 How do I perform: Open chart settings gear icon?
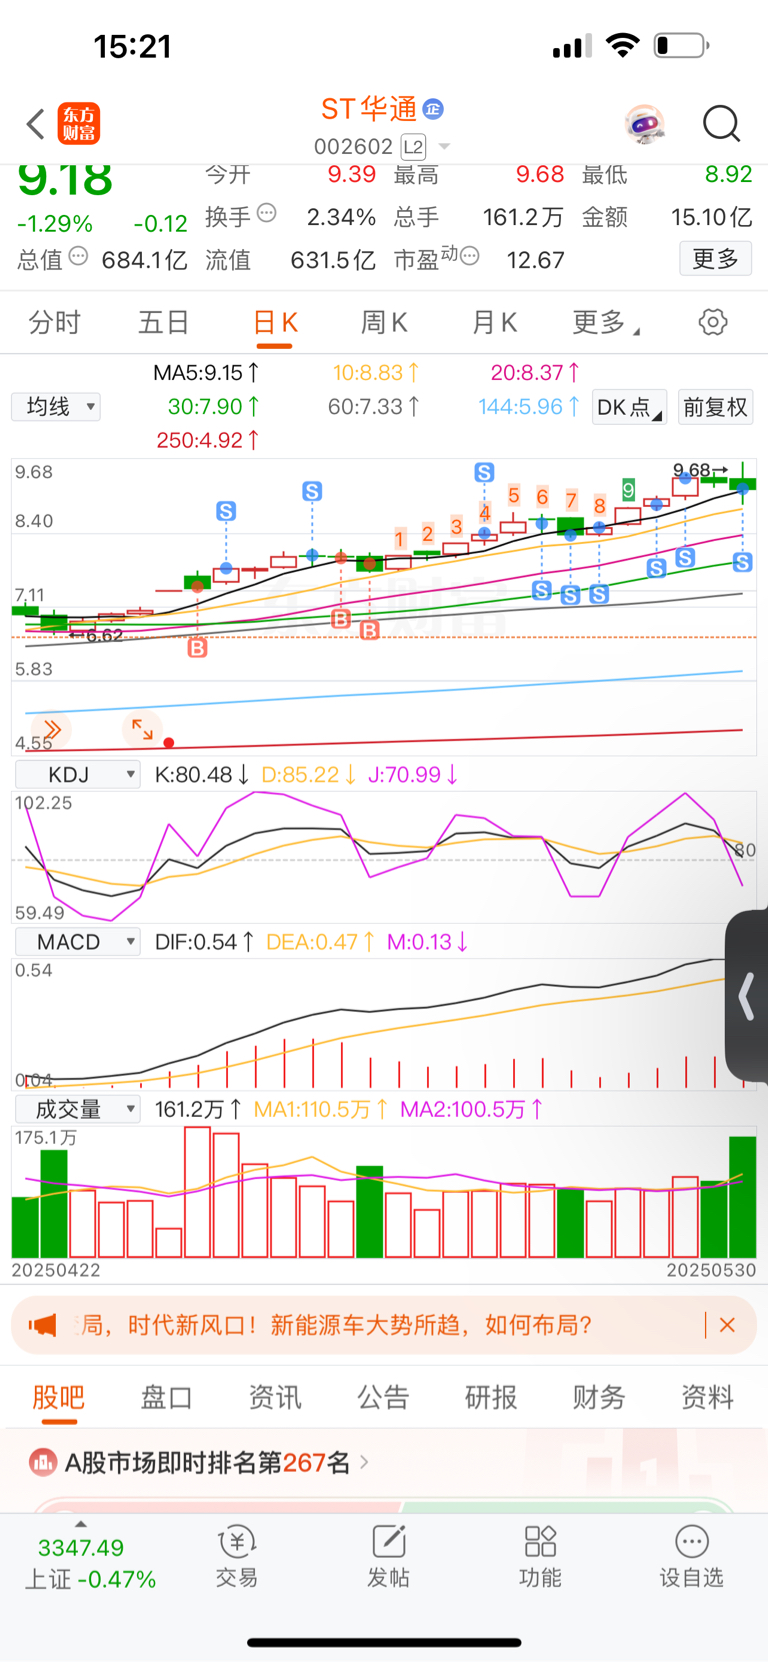pos(713,322)
